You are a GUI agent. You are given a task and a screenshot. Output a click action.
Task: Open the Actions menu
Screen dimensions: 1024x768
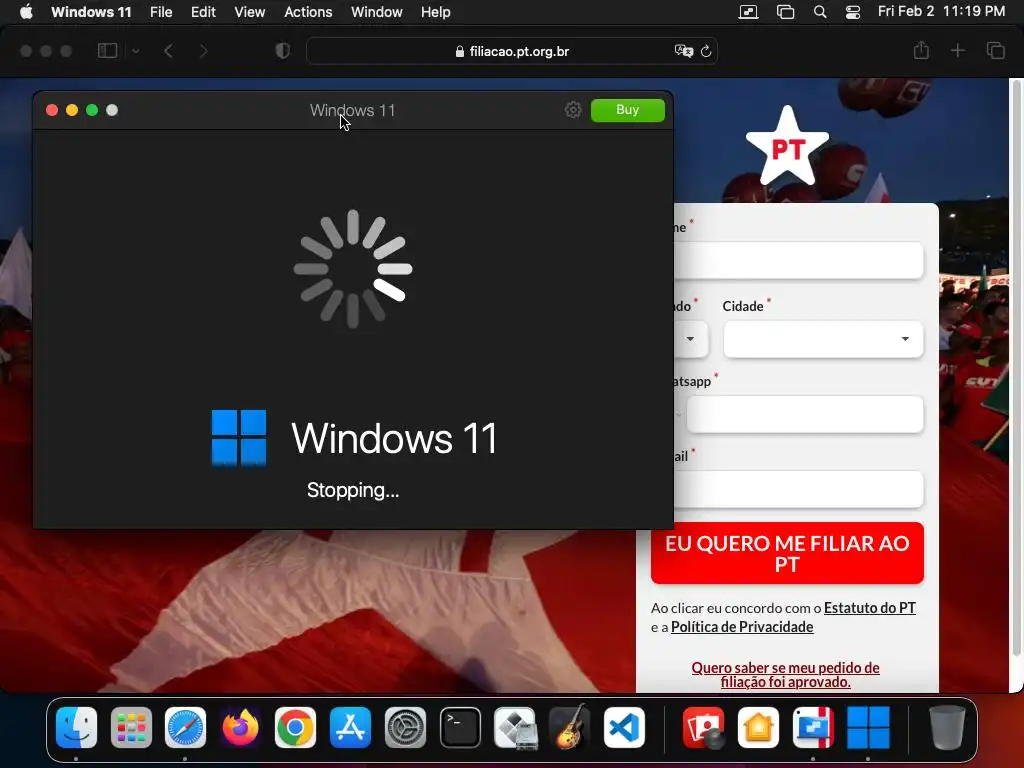click(x=308, y=12)
